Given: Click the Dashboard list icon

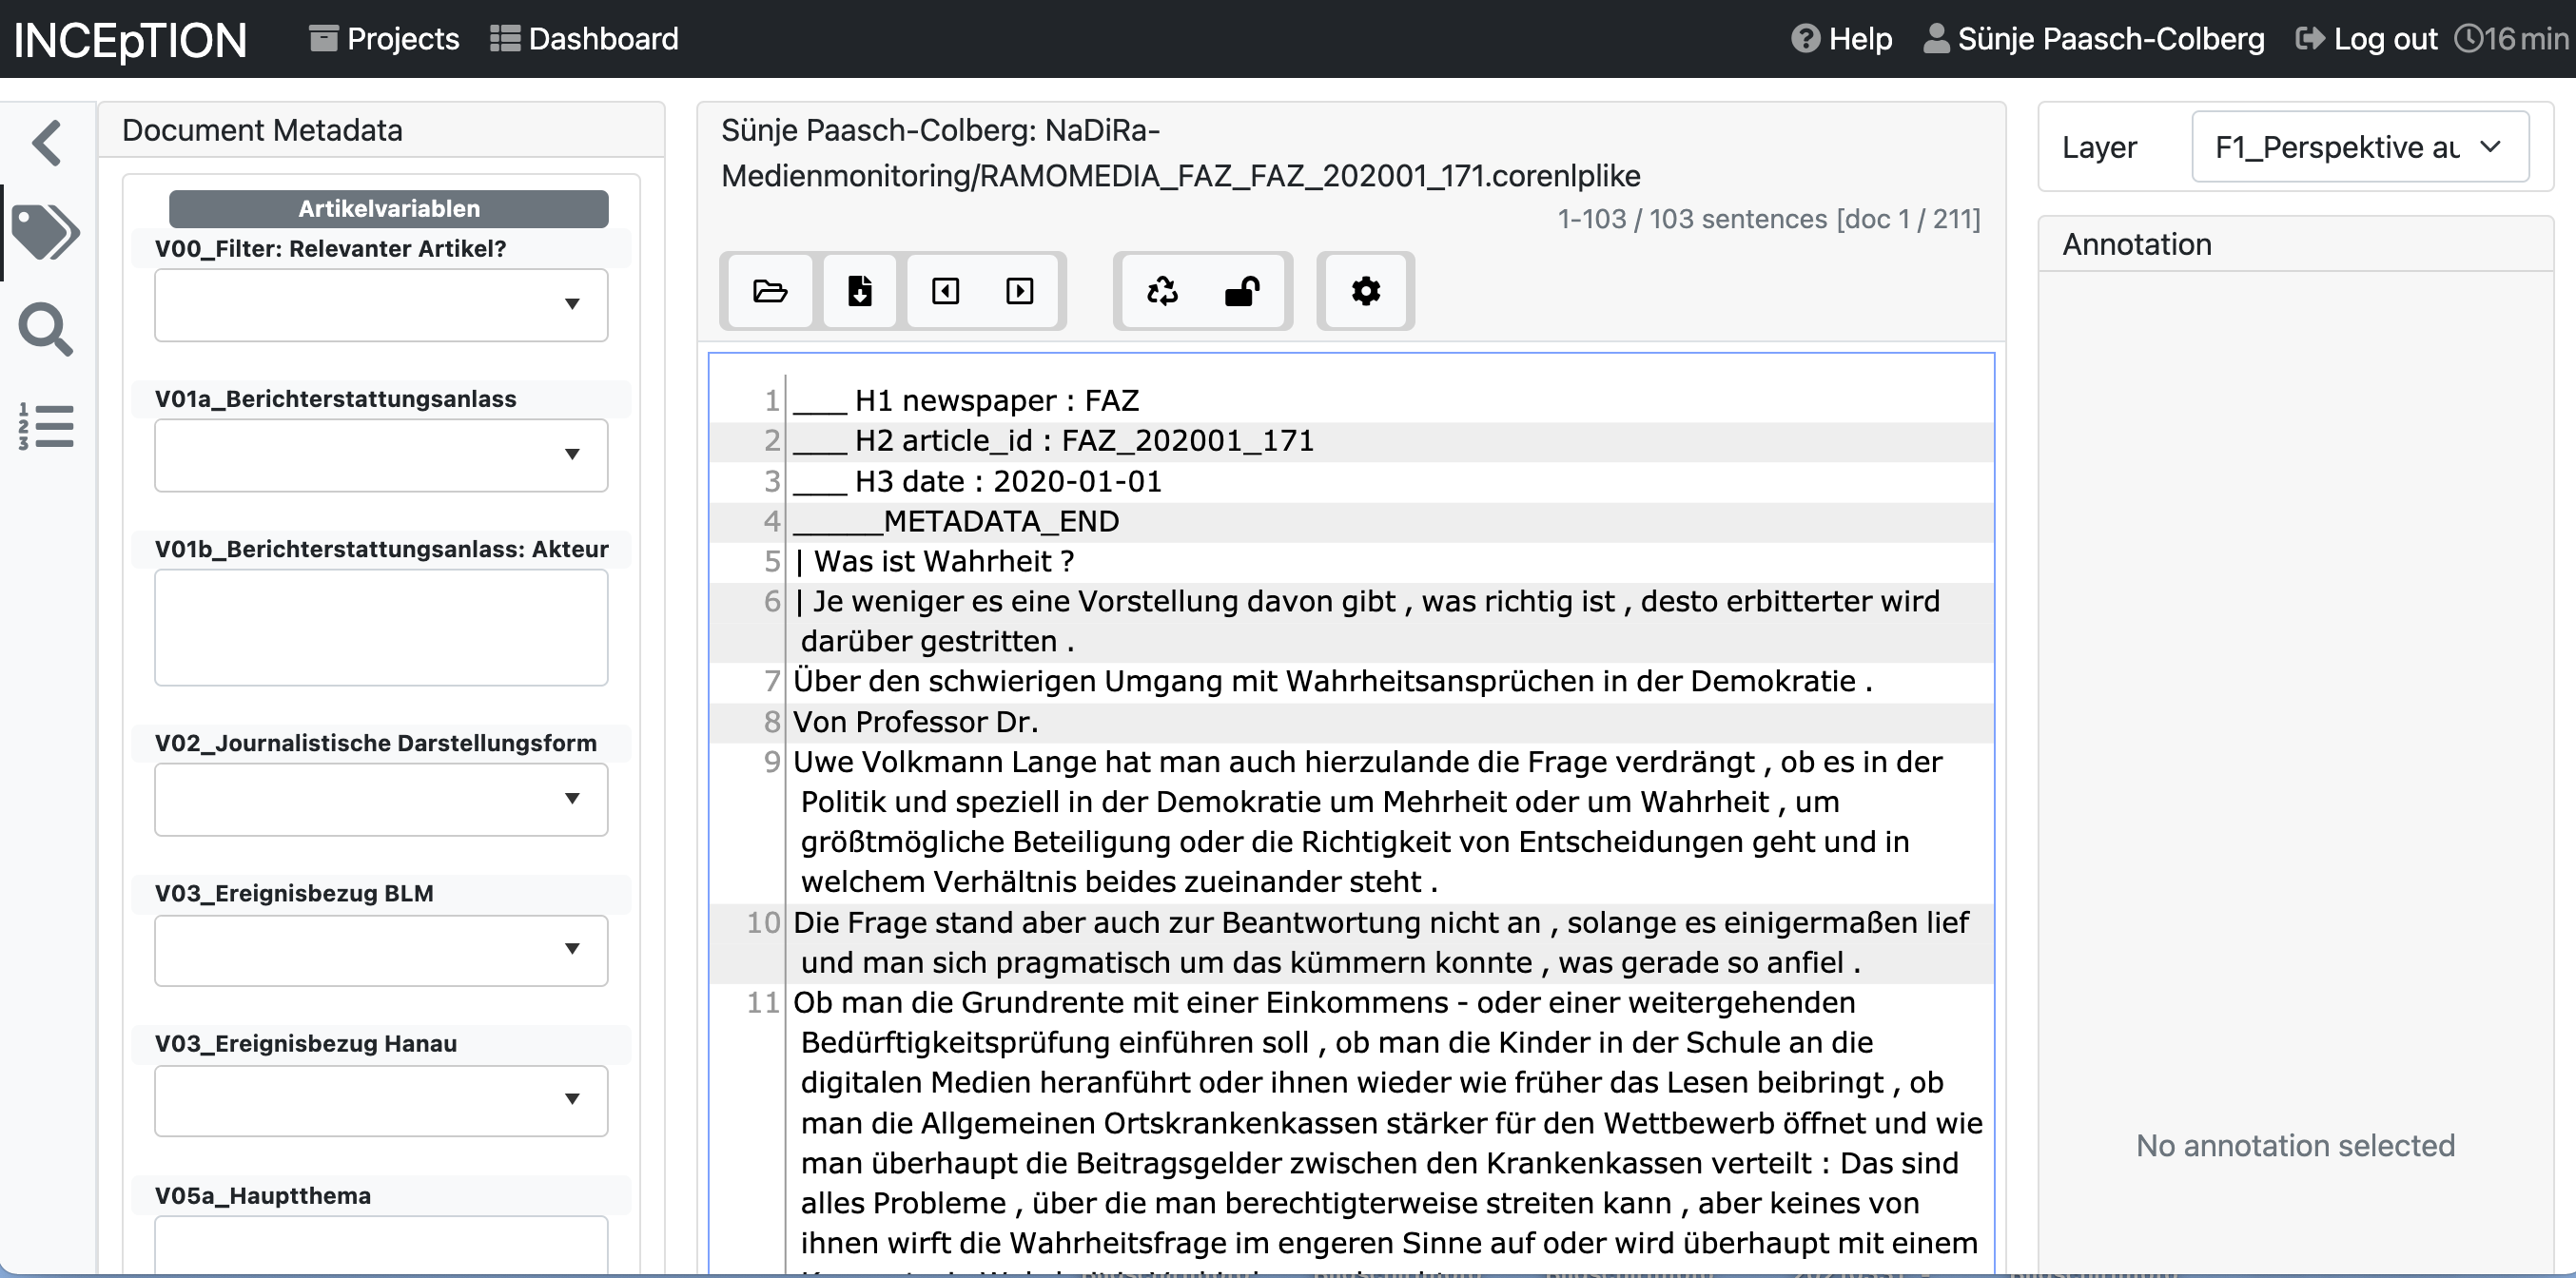Looking at the screenshot, I should click(x=505, y=39).
